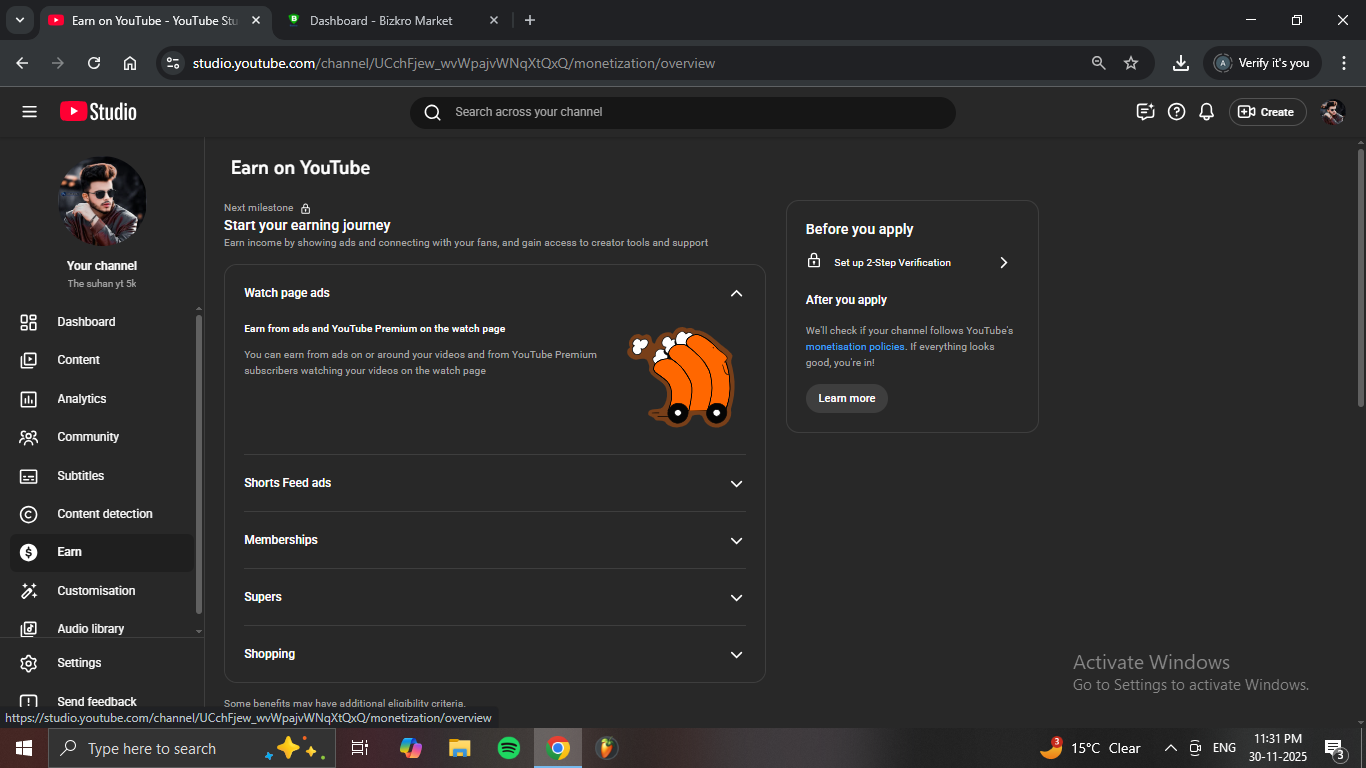Bookmark this page with star icon
1366x768 pixels.
pyautogui.click(x=1131, y=63)
